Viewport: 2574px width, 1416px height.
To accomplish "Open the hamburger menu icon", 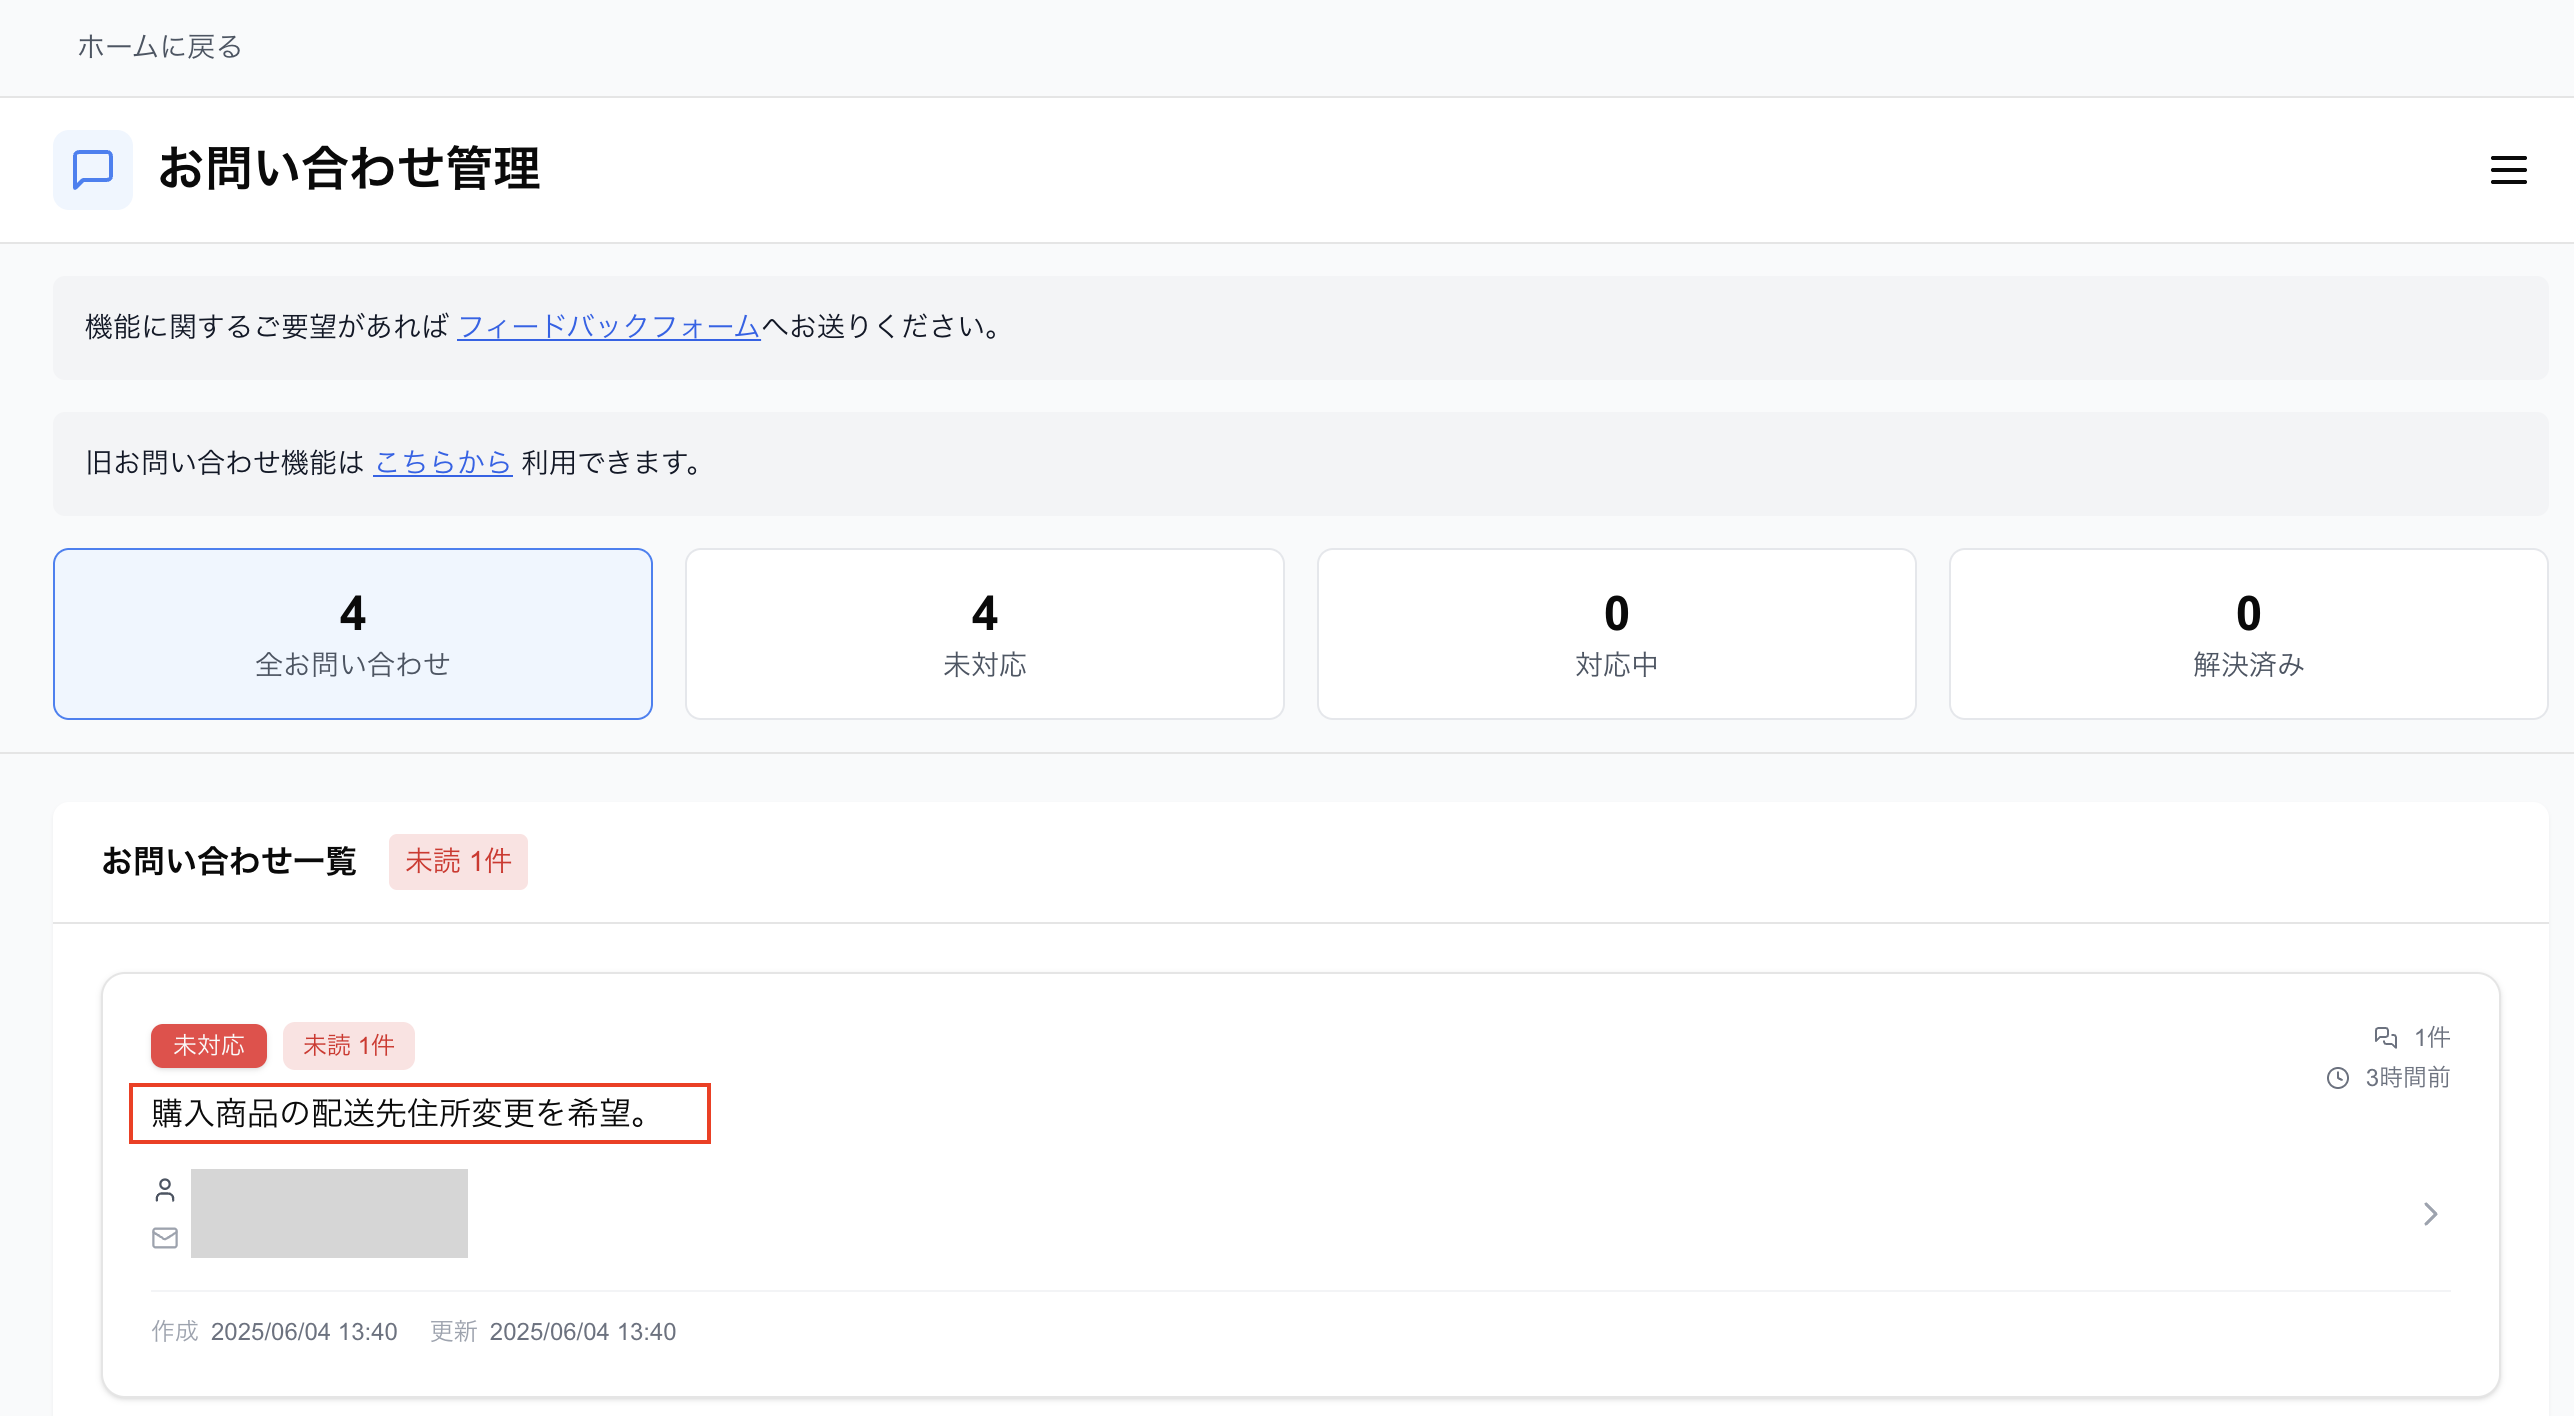I will [2507, 170].
